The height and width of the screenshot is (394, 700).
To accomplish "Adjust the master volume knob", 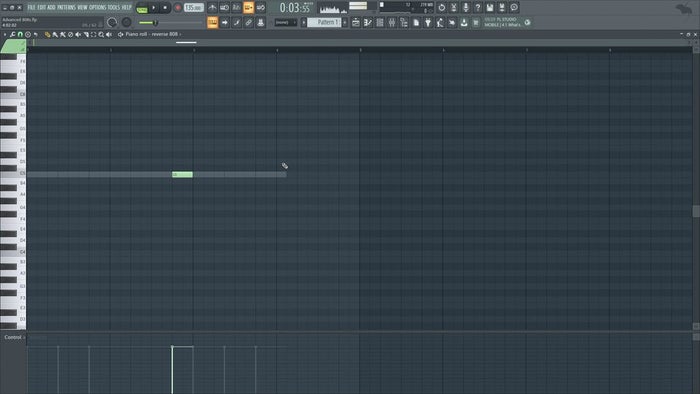I will pos(112,22).
